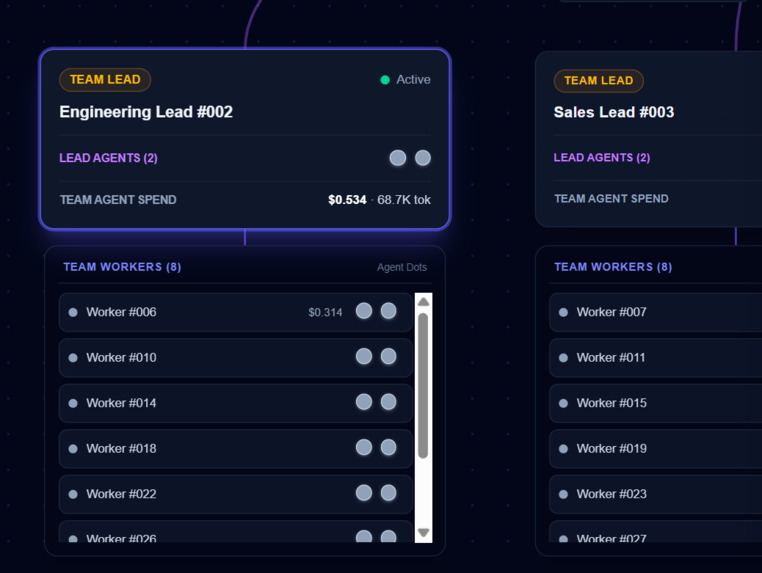Click status dot beside Worker #015
The height and width of the screenshot is (573, 762).
[x=563, y=403]
